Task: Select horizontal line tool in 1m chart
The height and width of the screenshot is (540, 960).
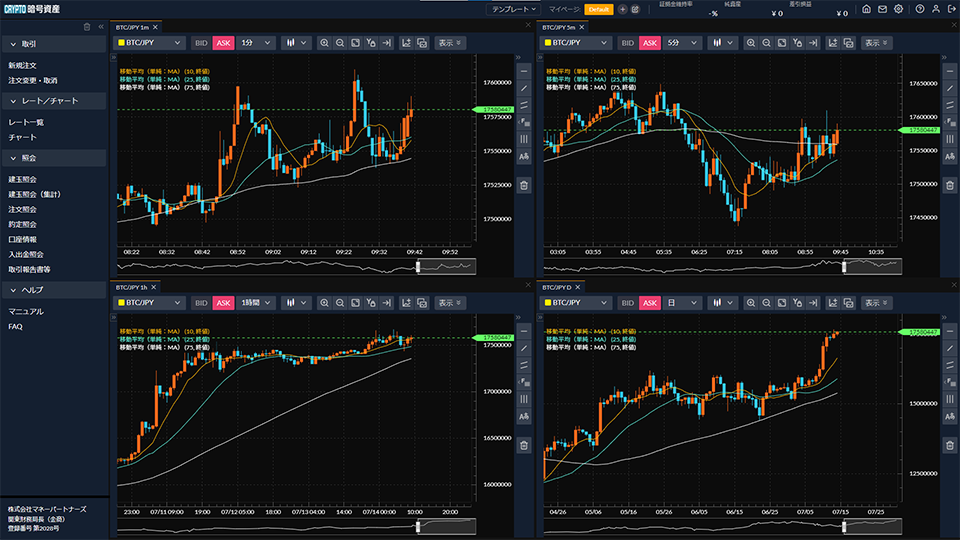Action: pos(523,72)
